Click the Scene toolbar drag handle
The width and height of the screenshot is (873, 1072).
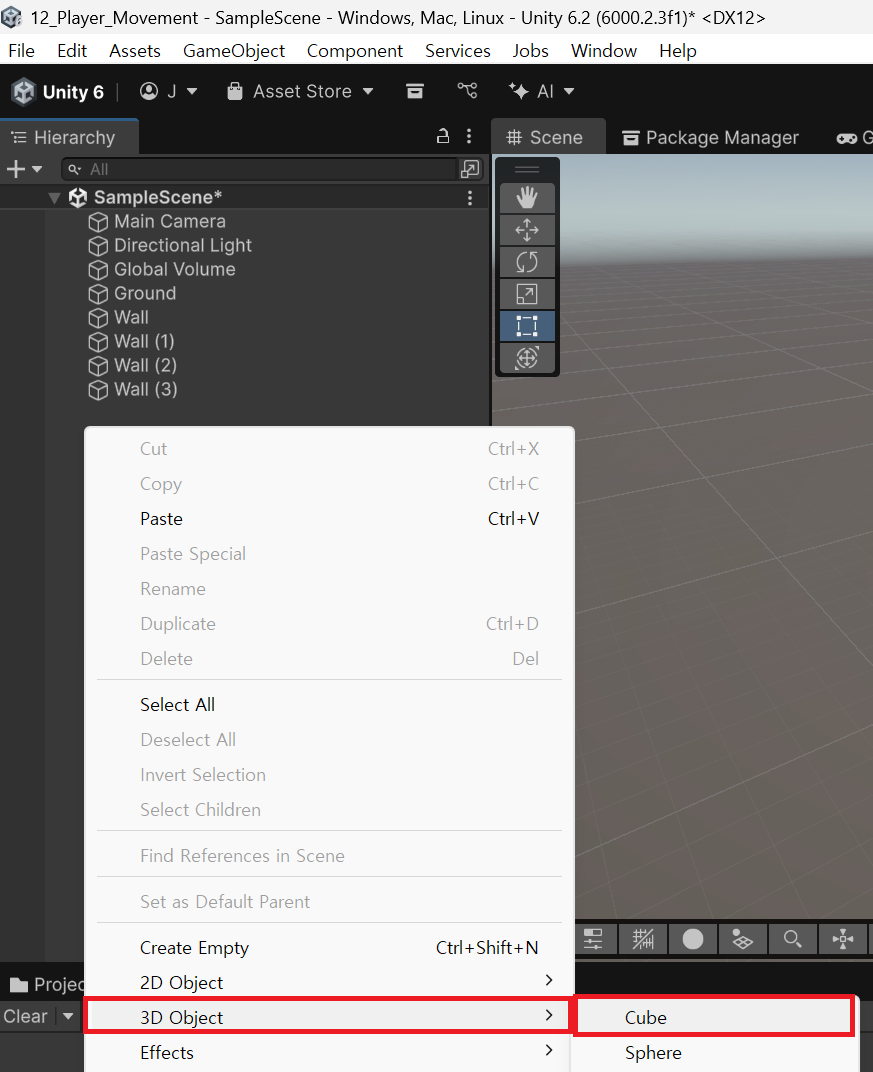526,170
